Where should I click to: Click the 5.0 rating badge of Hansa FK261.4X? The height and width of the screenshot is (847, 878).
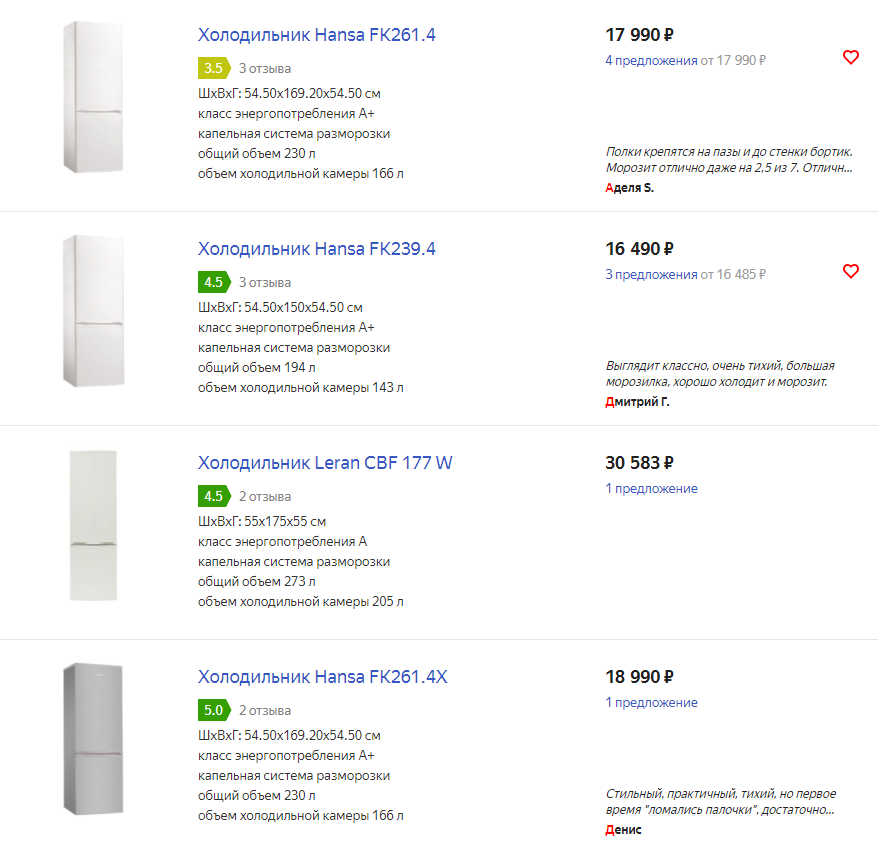[x=213, y=710]
